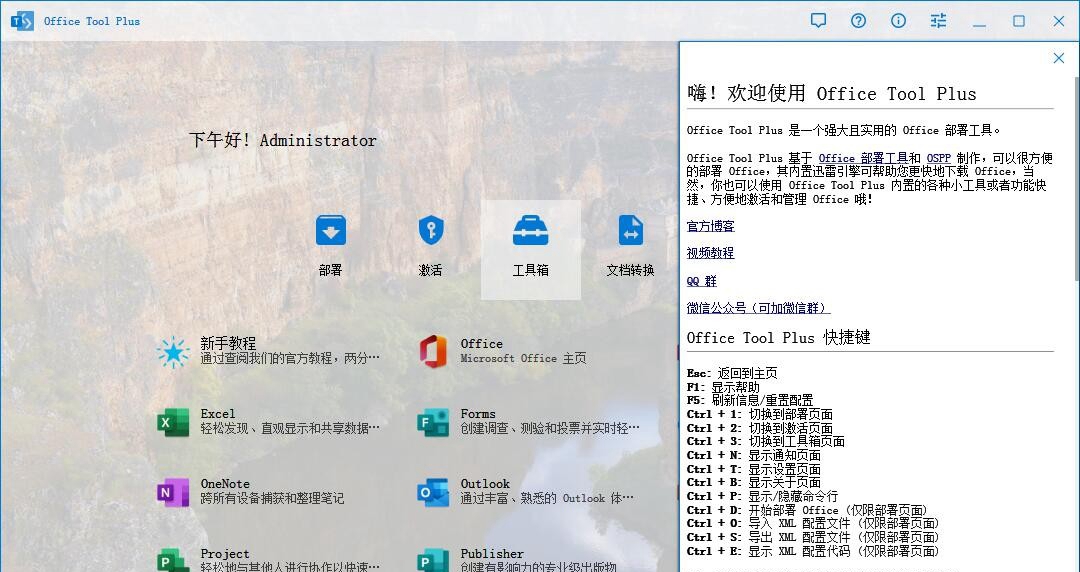Select the 新手教程 tile title

pos(228,343)
